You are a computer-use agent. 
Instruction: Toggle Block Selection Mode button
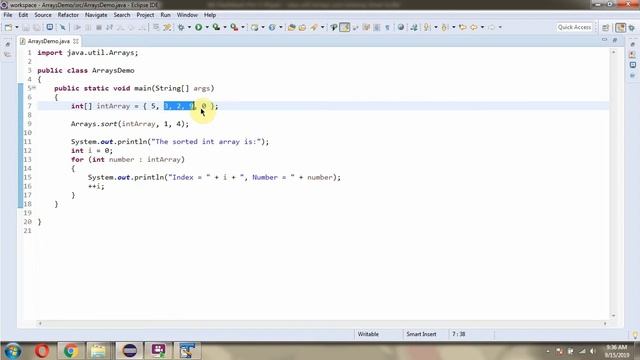tap(377, 27)
